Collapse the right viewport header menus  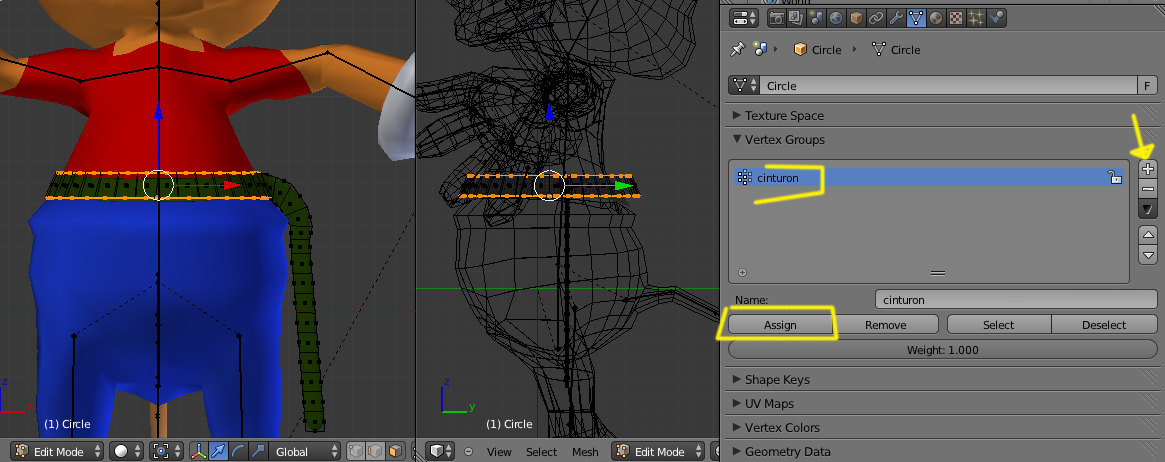[x=468, y=451]
